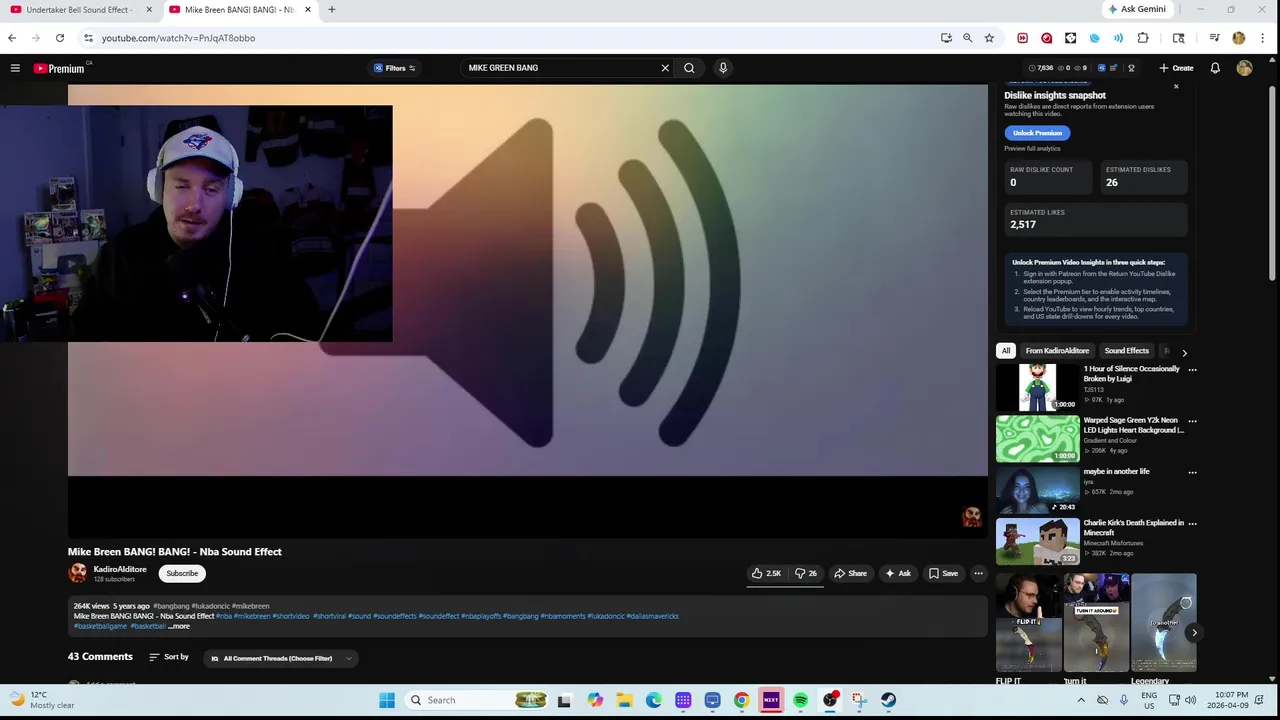The height and width of the screenshot is (720, 1280).
Task: Close the Dislike insights snapshot panel
Action: click(x=1176, y=87)
